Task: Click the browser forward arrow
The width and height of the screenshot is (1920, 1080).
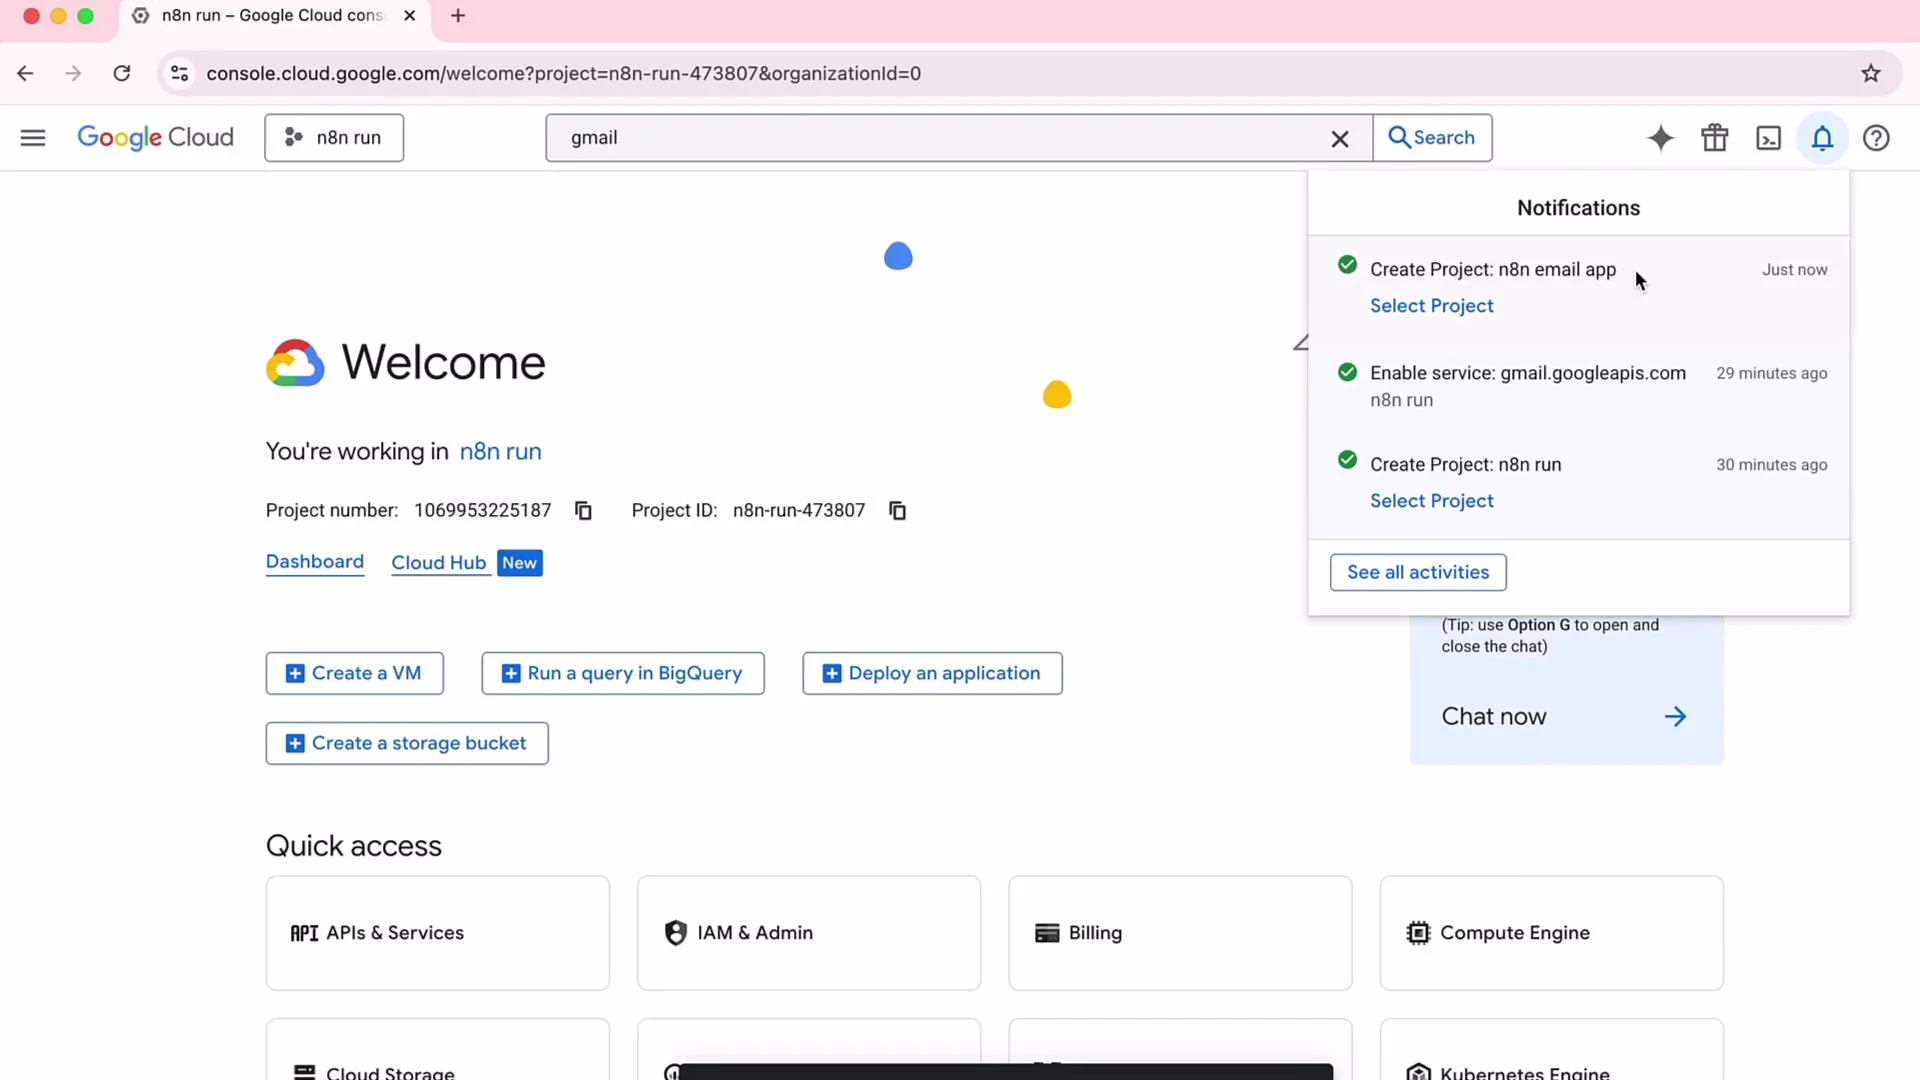Action: pos(73,73)
